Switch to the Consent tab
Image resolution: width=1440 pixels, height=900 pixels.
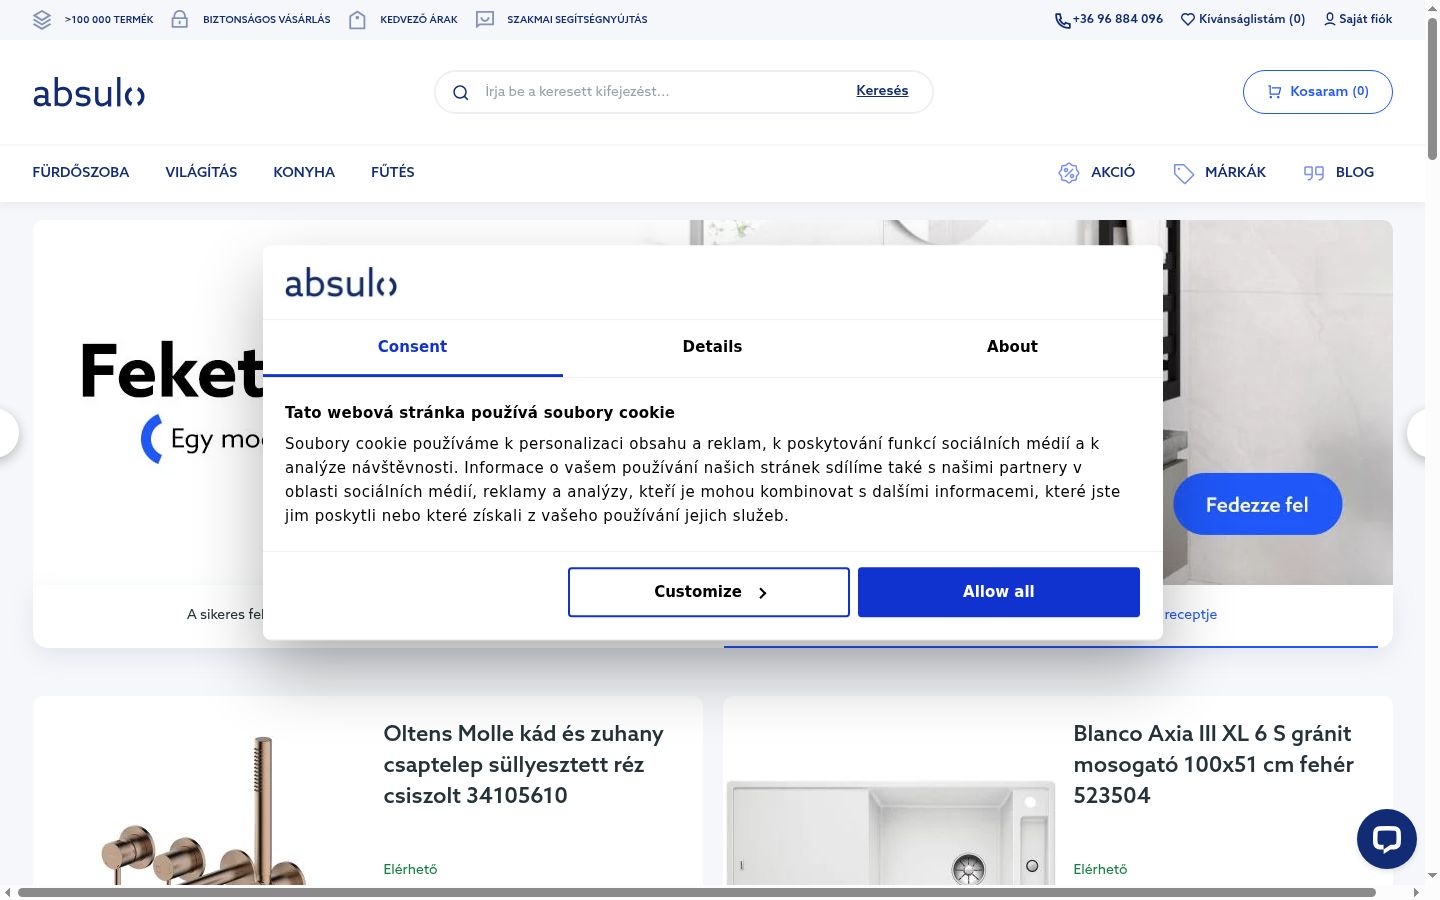(x=412, y=347)
